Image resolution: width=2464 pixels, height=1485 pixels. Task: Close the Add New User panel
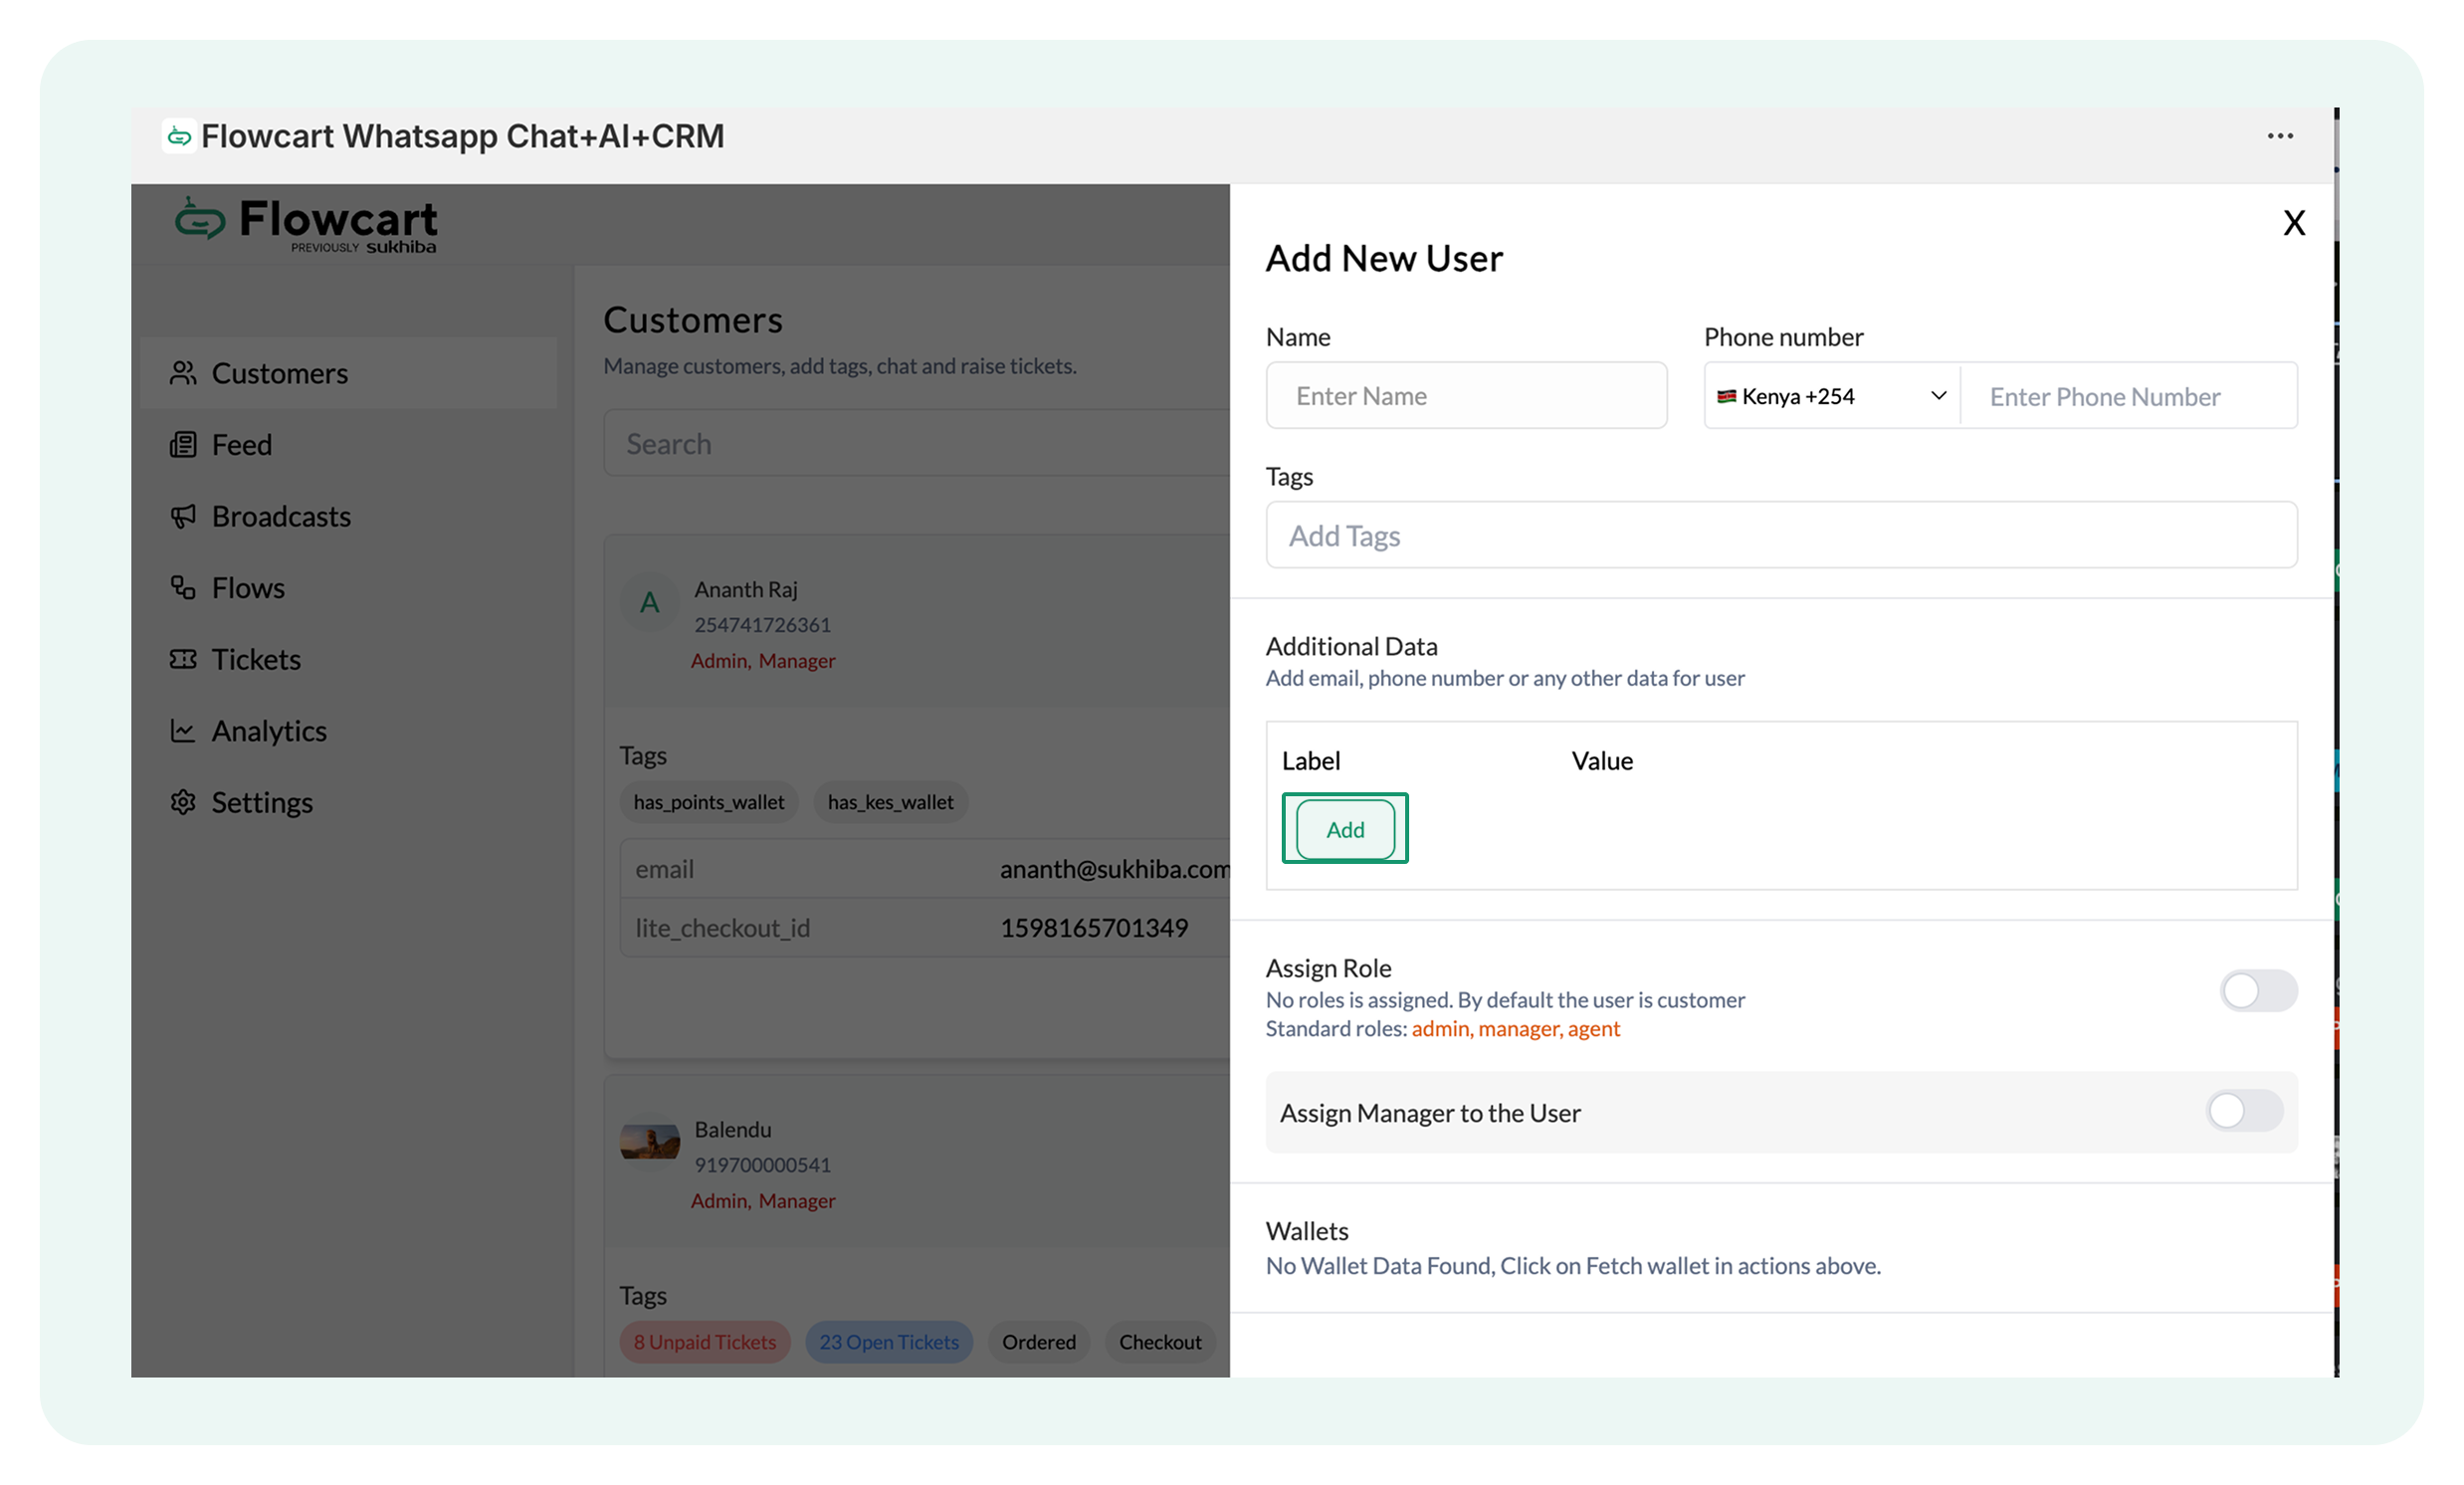tap(2293, 223)
